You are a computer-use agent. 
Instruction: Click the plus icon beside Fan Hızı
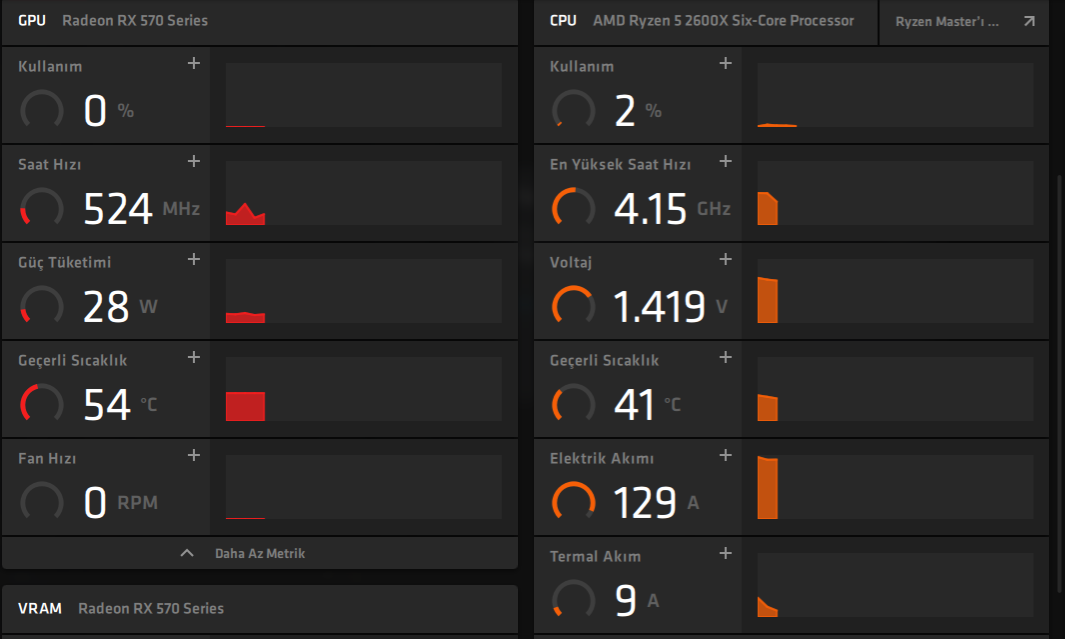tap(194, 456)
